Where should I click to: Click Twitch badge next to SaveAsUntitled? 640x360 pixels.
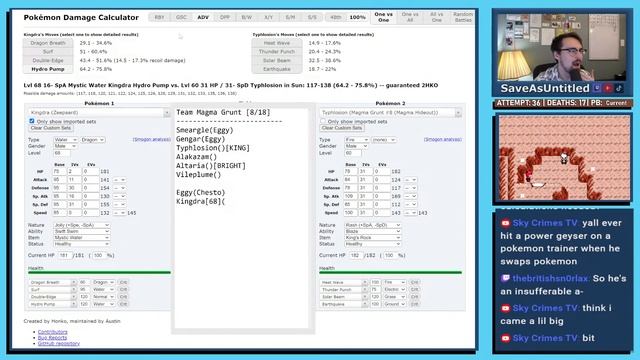pos(597,88)
